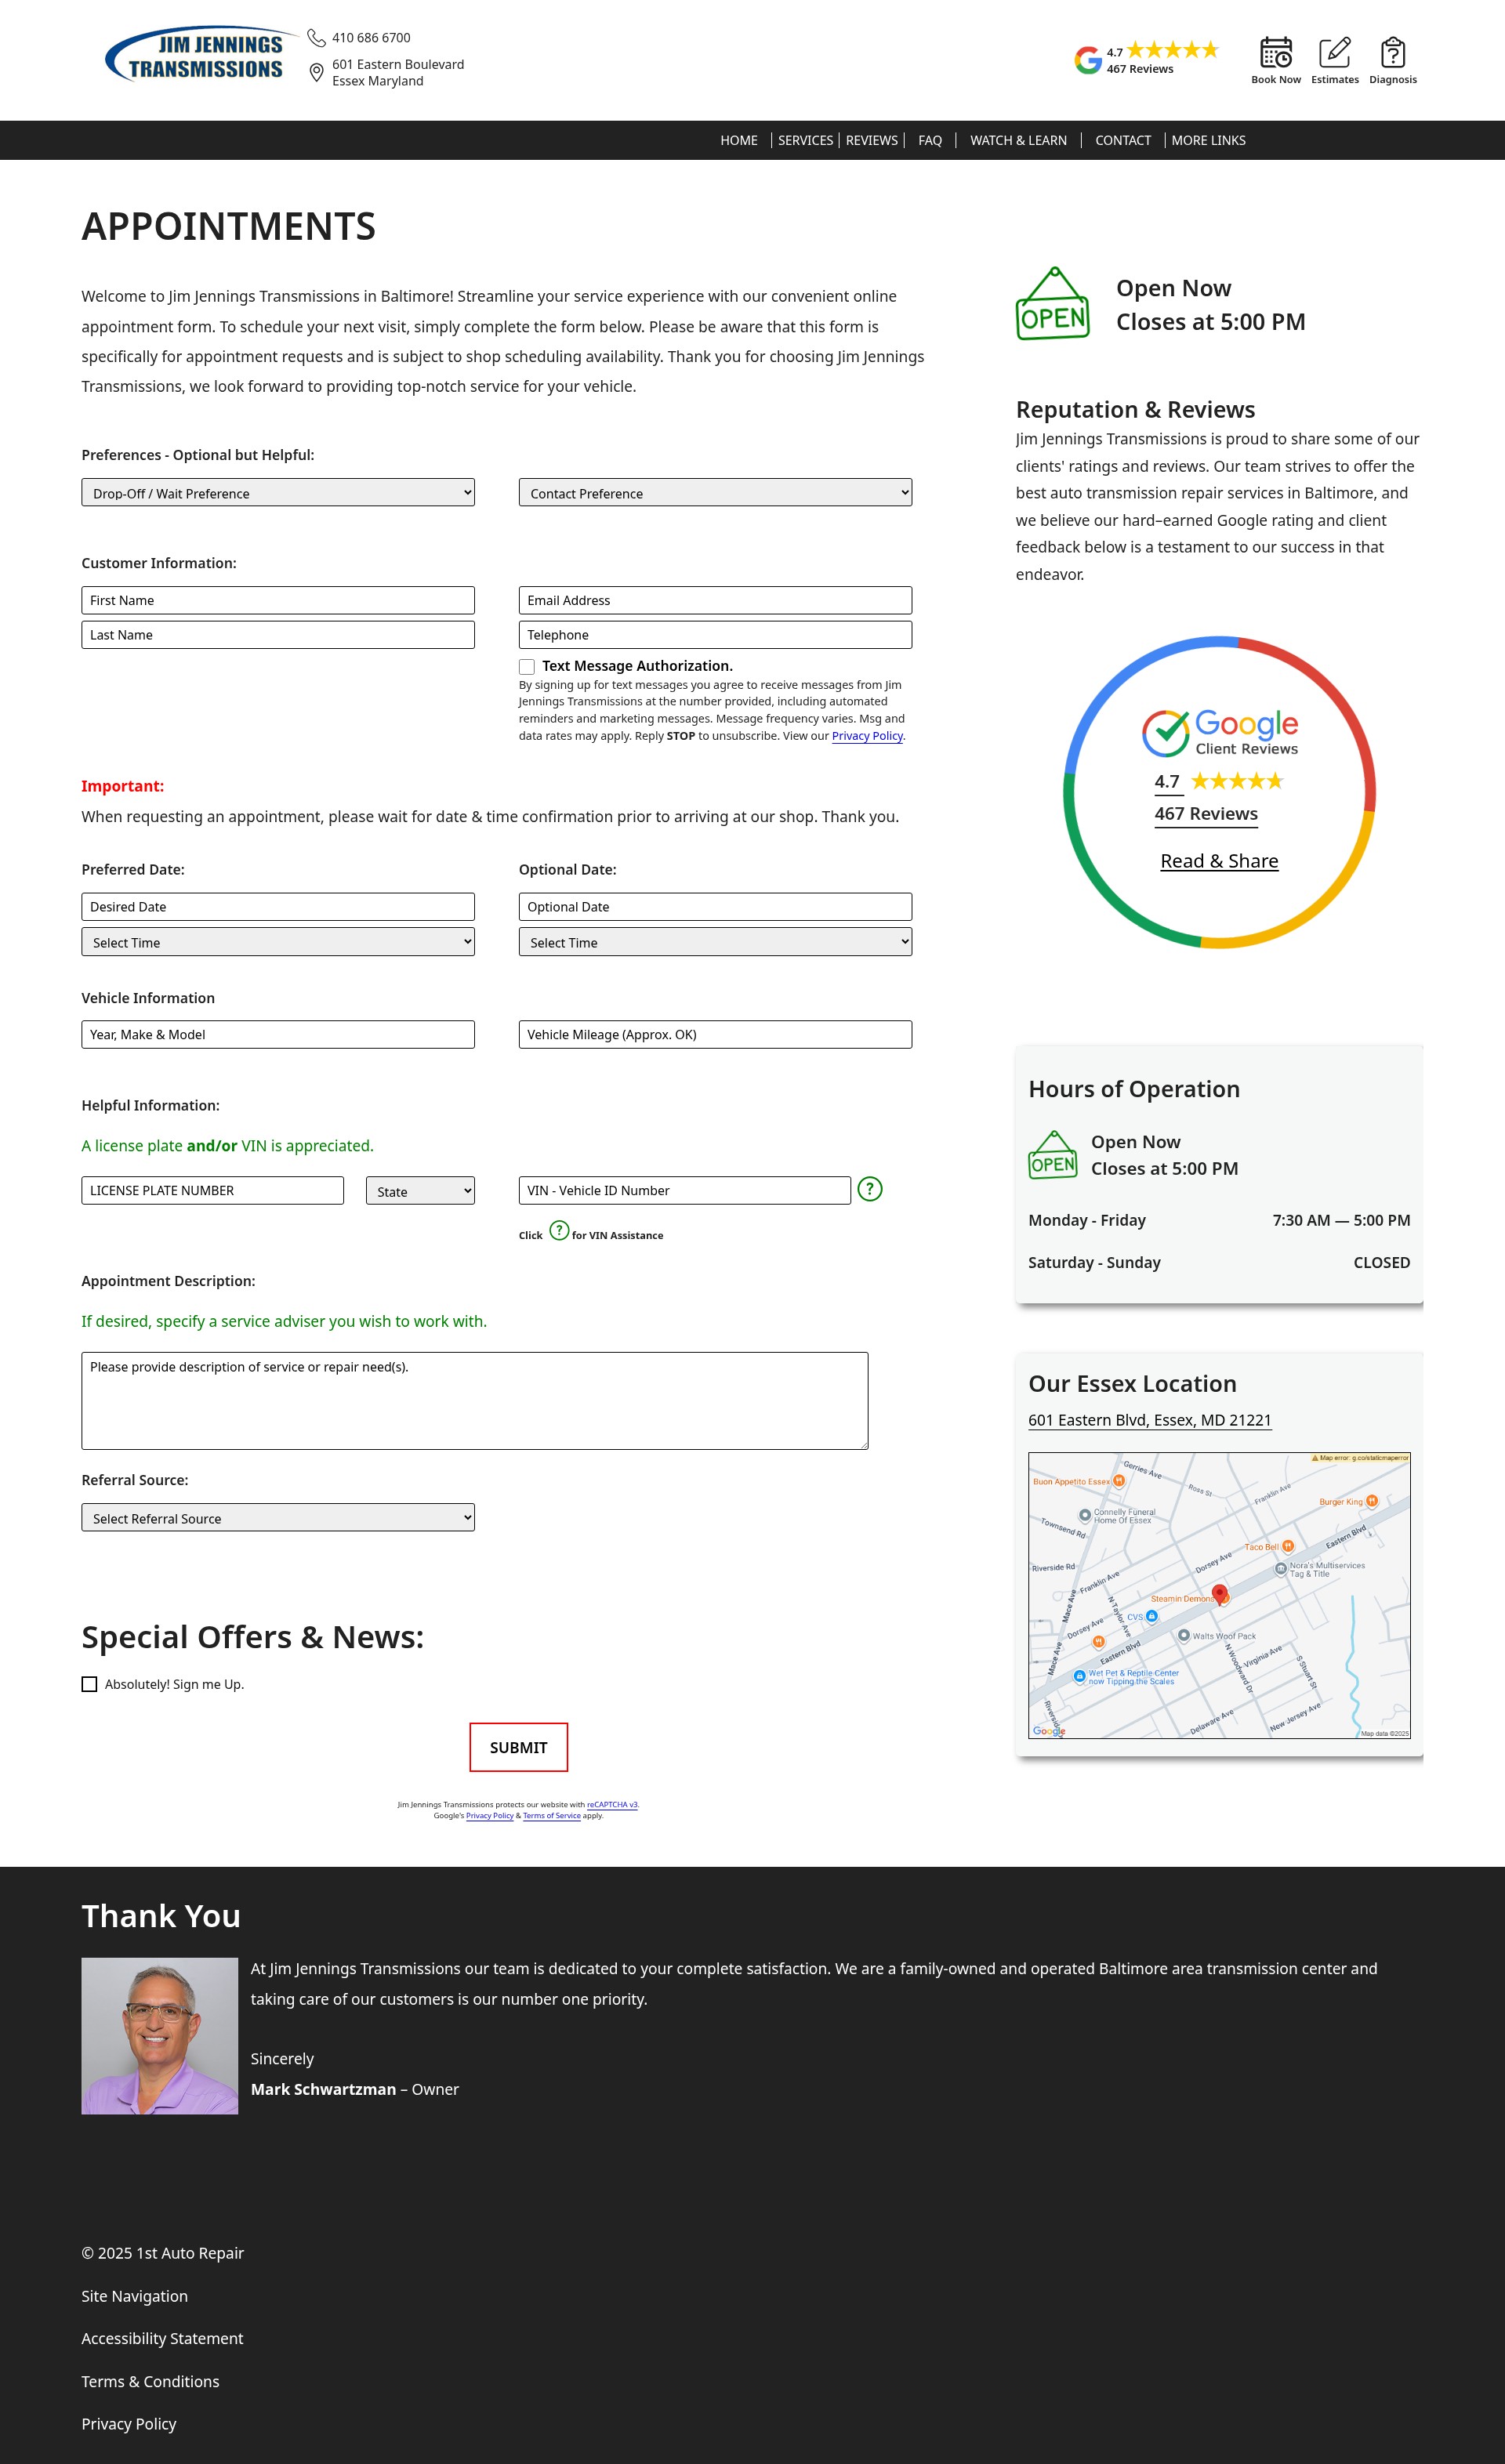The width and height of the screenshot is (1505, 2464).
Task: Click the Google Client Reviews badge logo
Action: pos(1219,732)
